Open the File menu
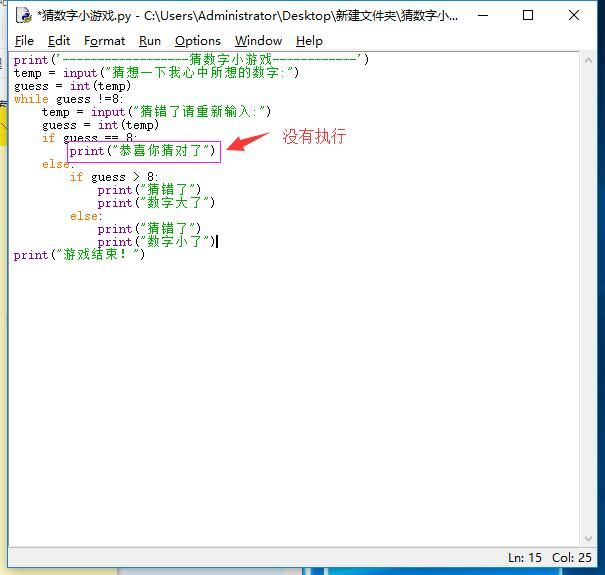605x575 pixels. click(x=24, y=41)
